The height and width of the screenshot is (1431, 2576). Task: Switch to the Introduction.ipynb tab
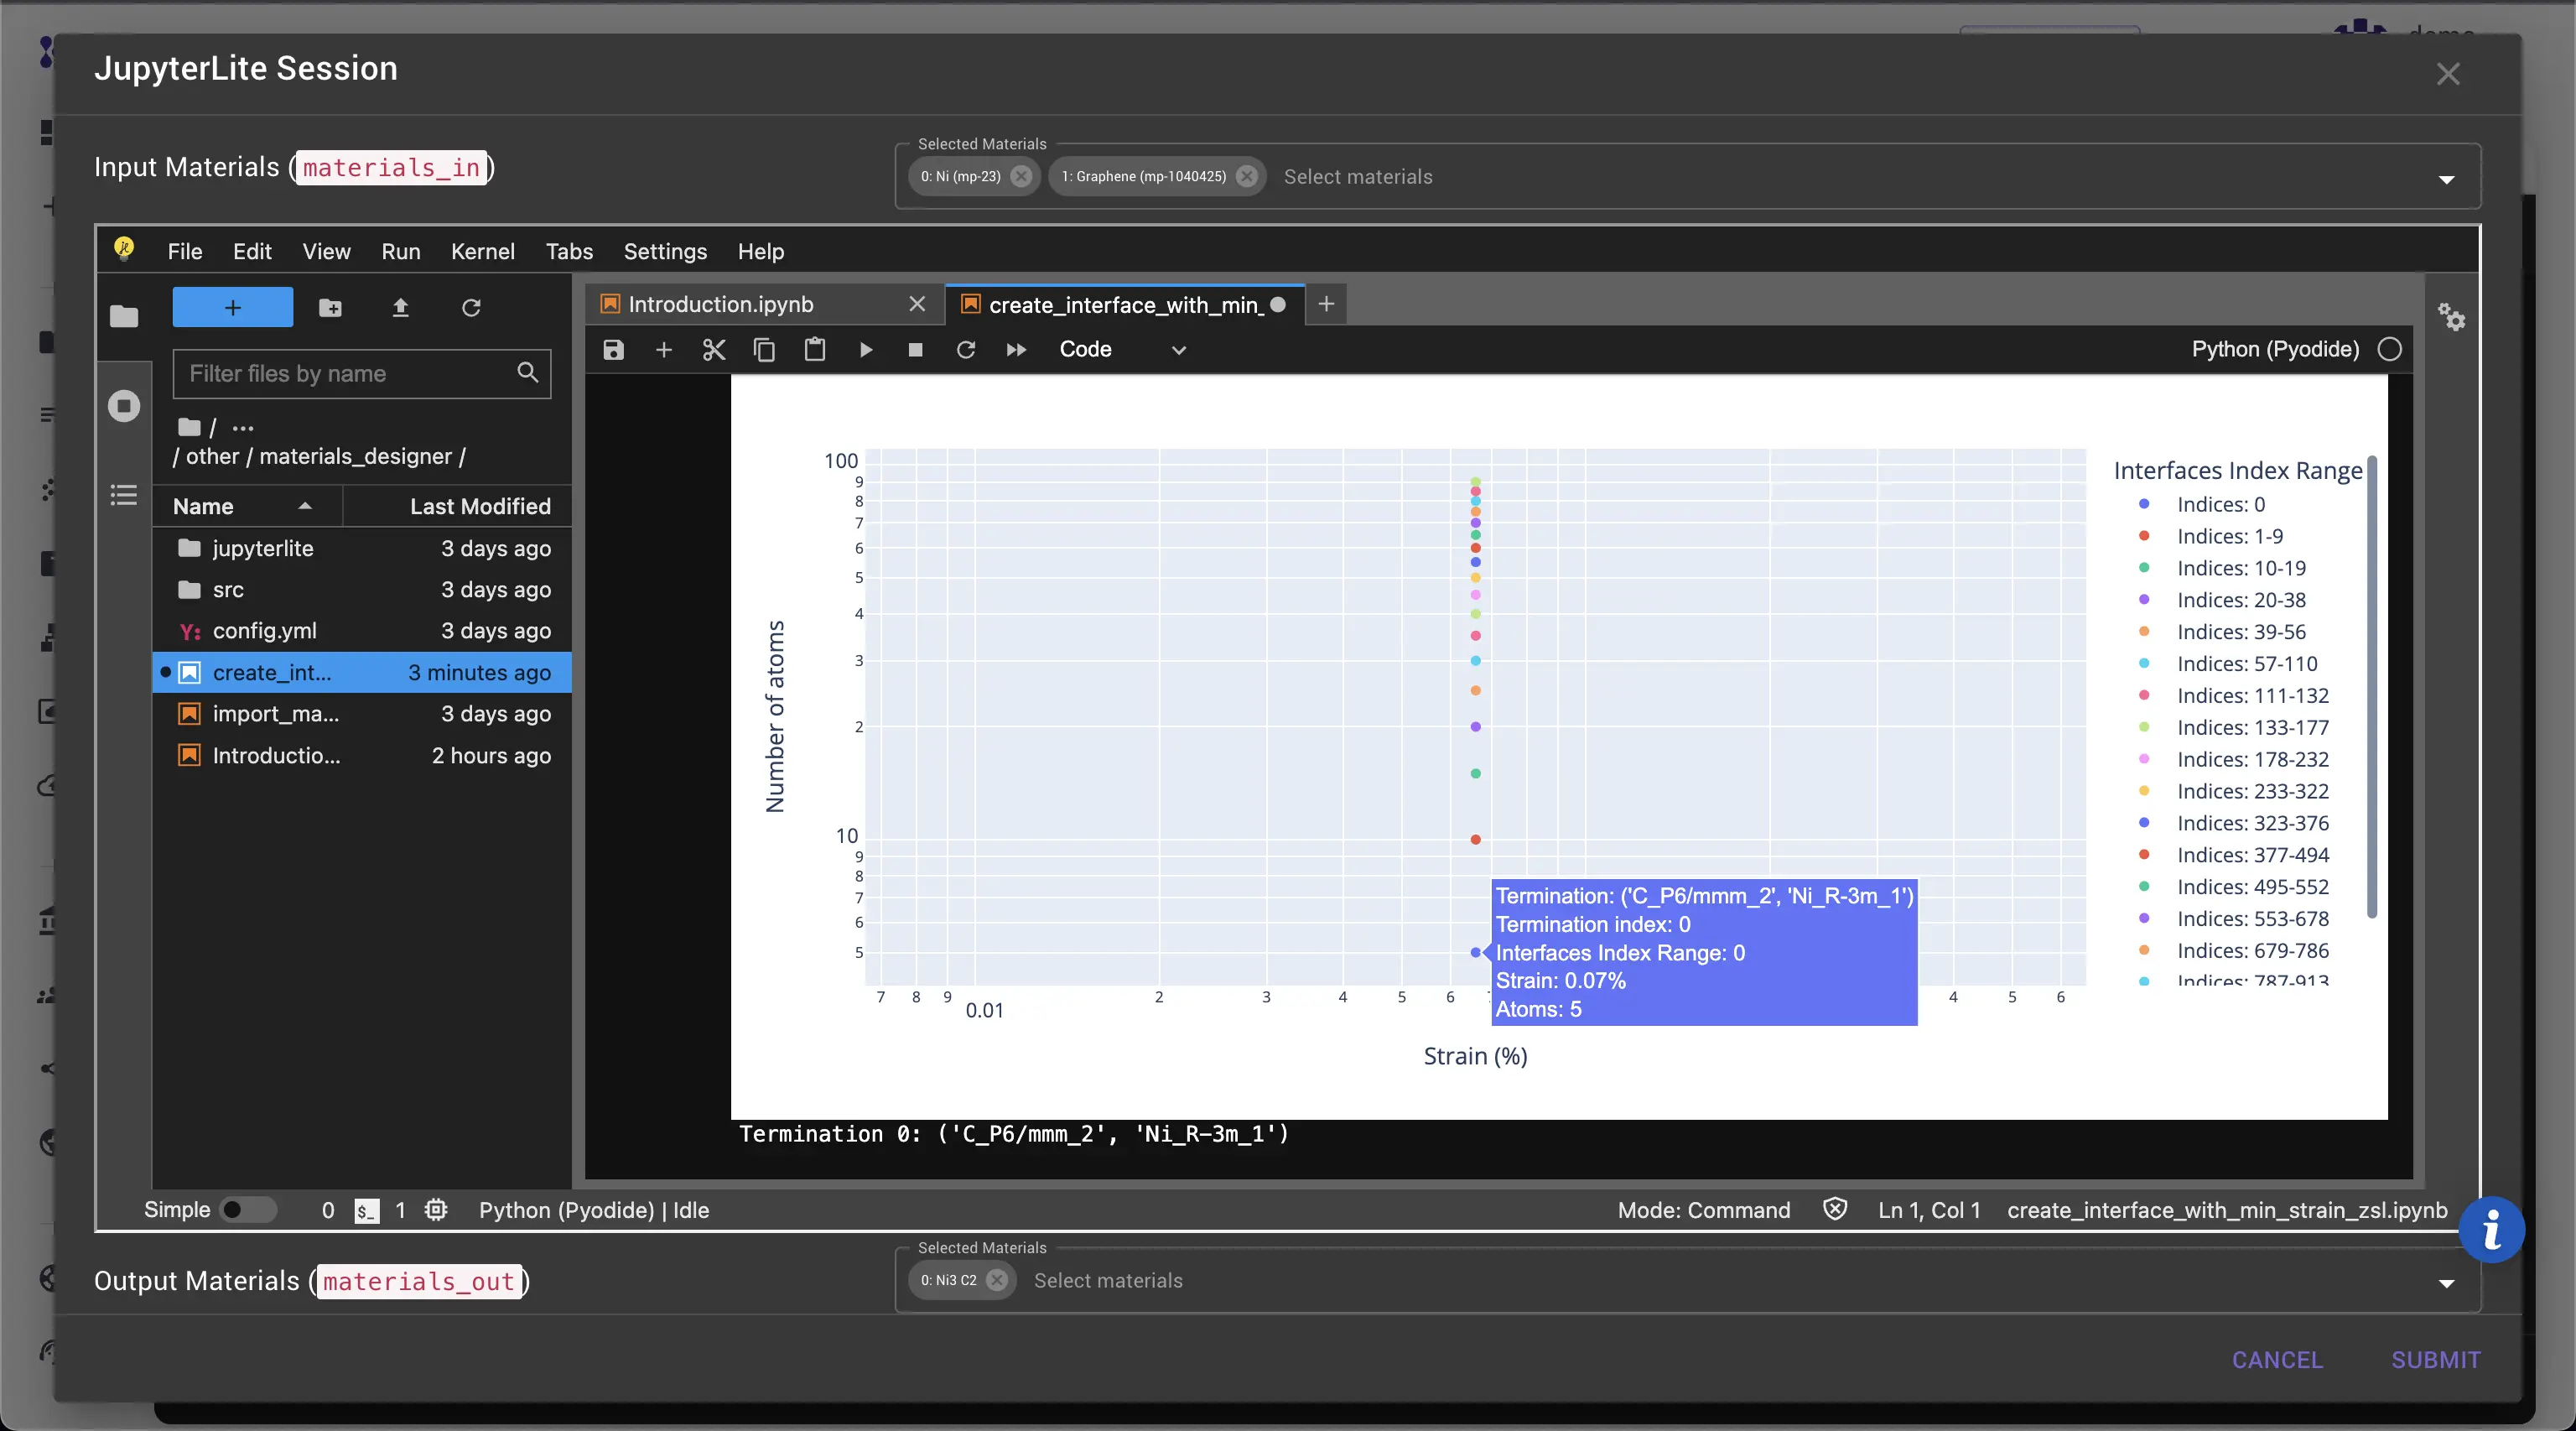720,304
